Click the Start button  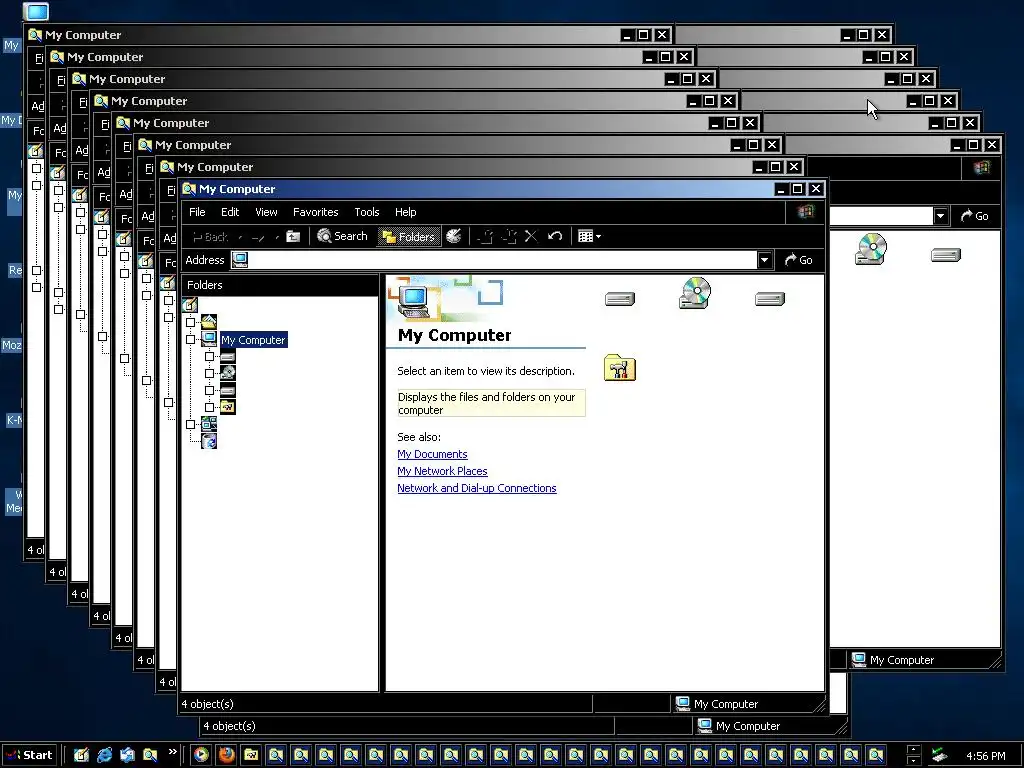(x=29, y=755)
